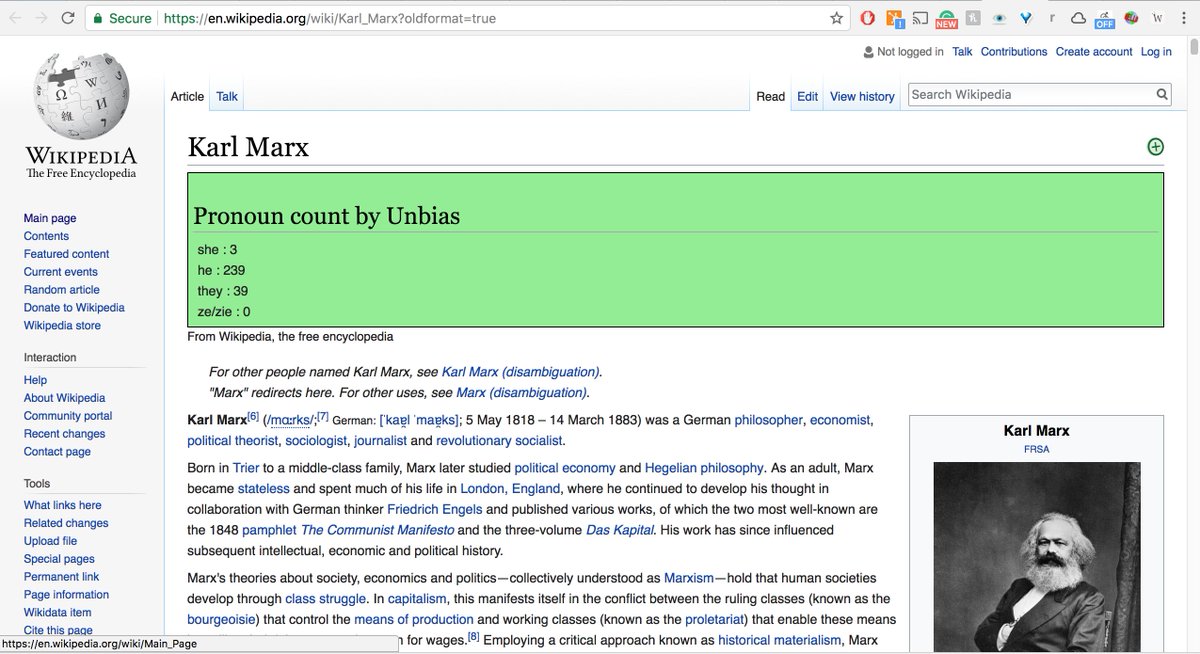Screen dimensions: 1200x654
Task: Select the Read tab
Action: tap(770, 97)
